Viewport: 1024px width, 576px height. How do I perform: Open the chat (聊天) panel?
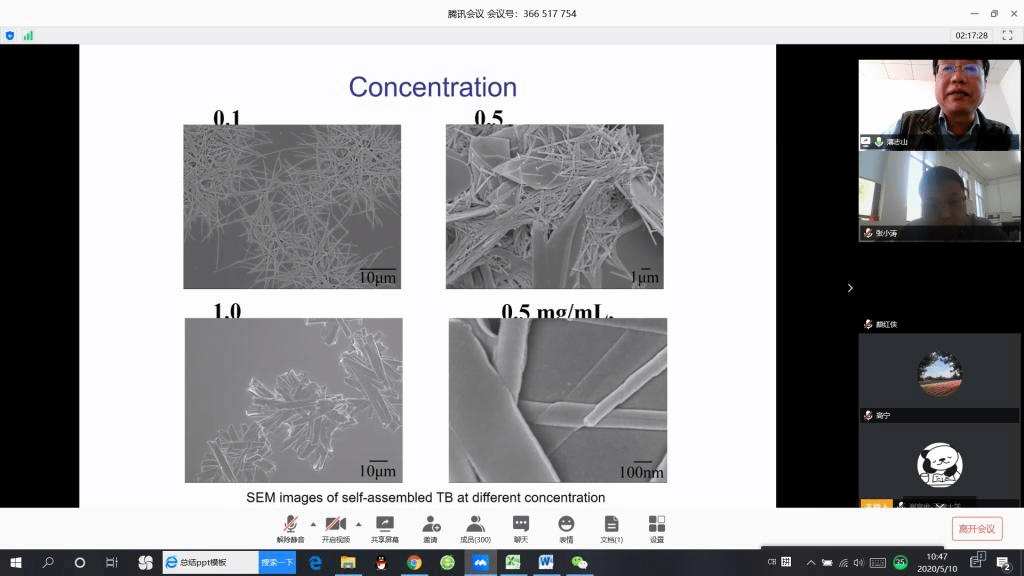pos(520,526)
